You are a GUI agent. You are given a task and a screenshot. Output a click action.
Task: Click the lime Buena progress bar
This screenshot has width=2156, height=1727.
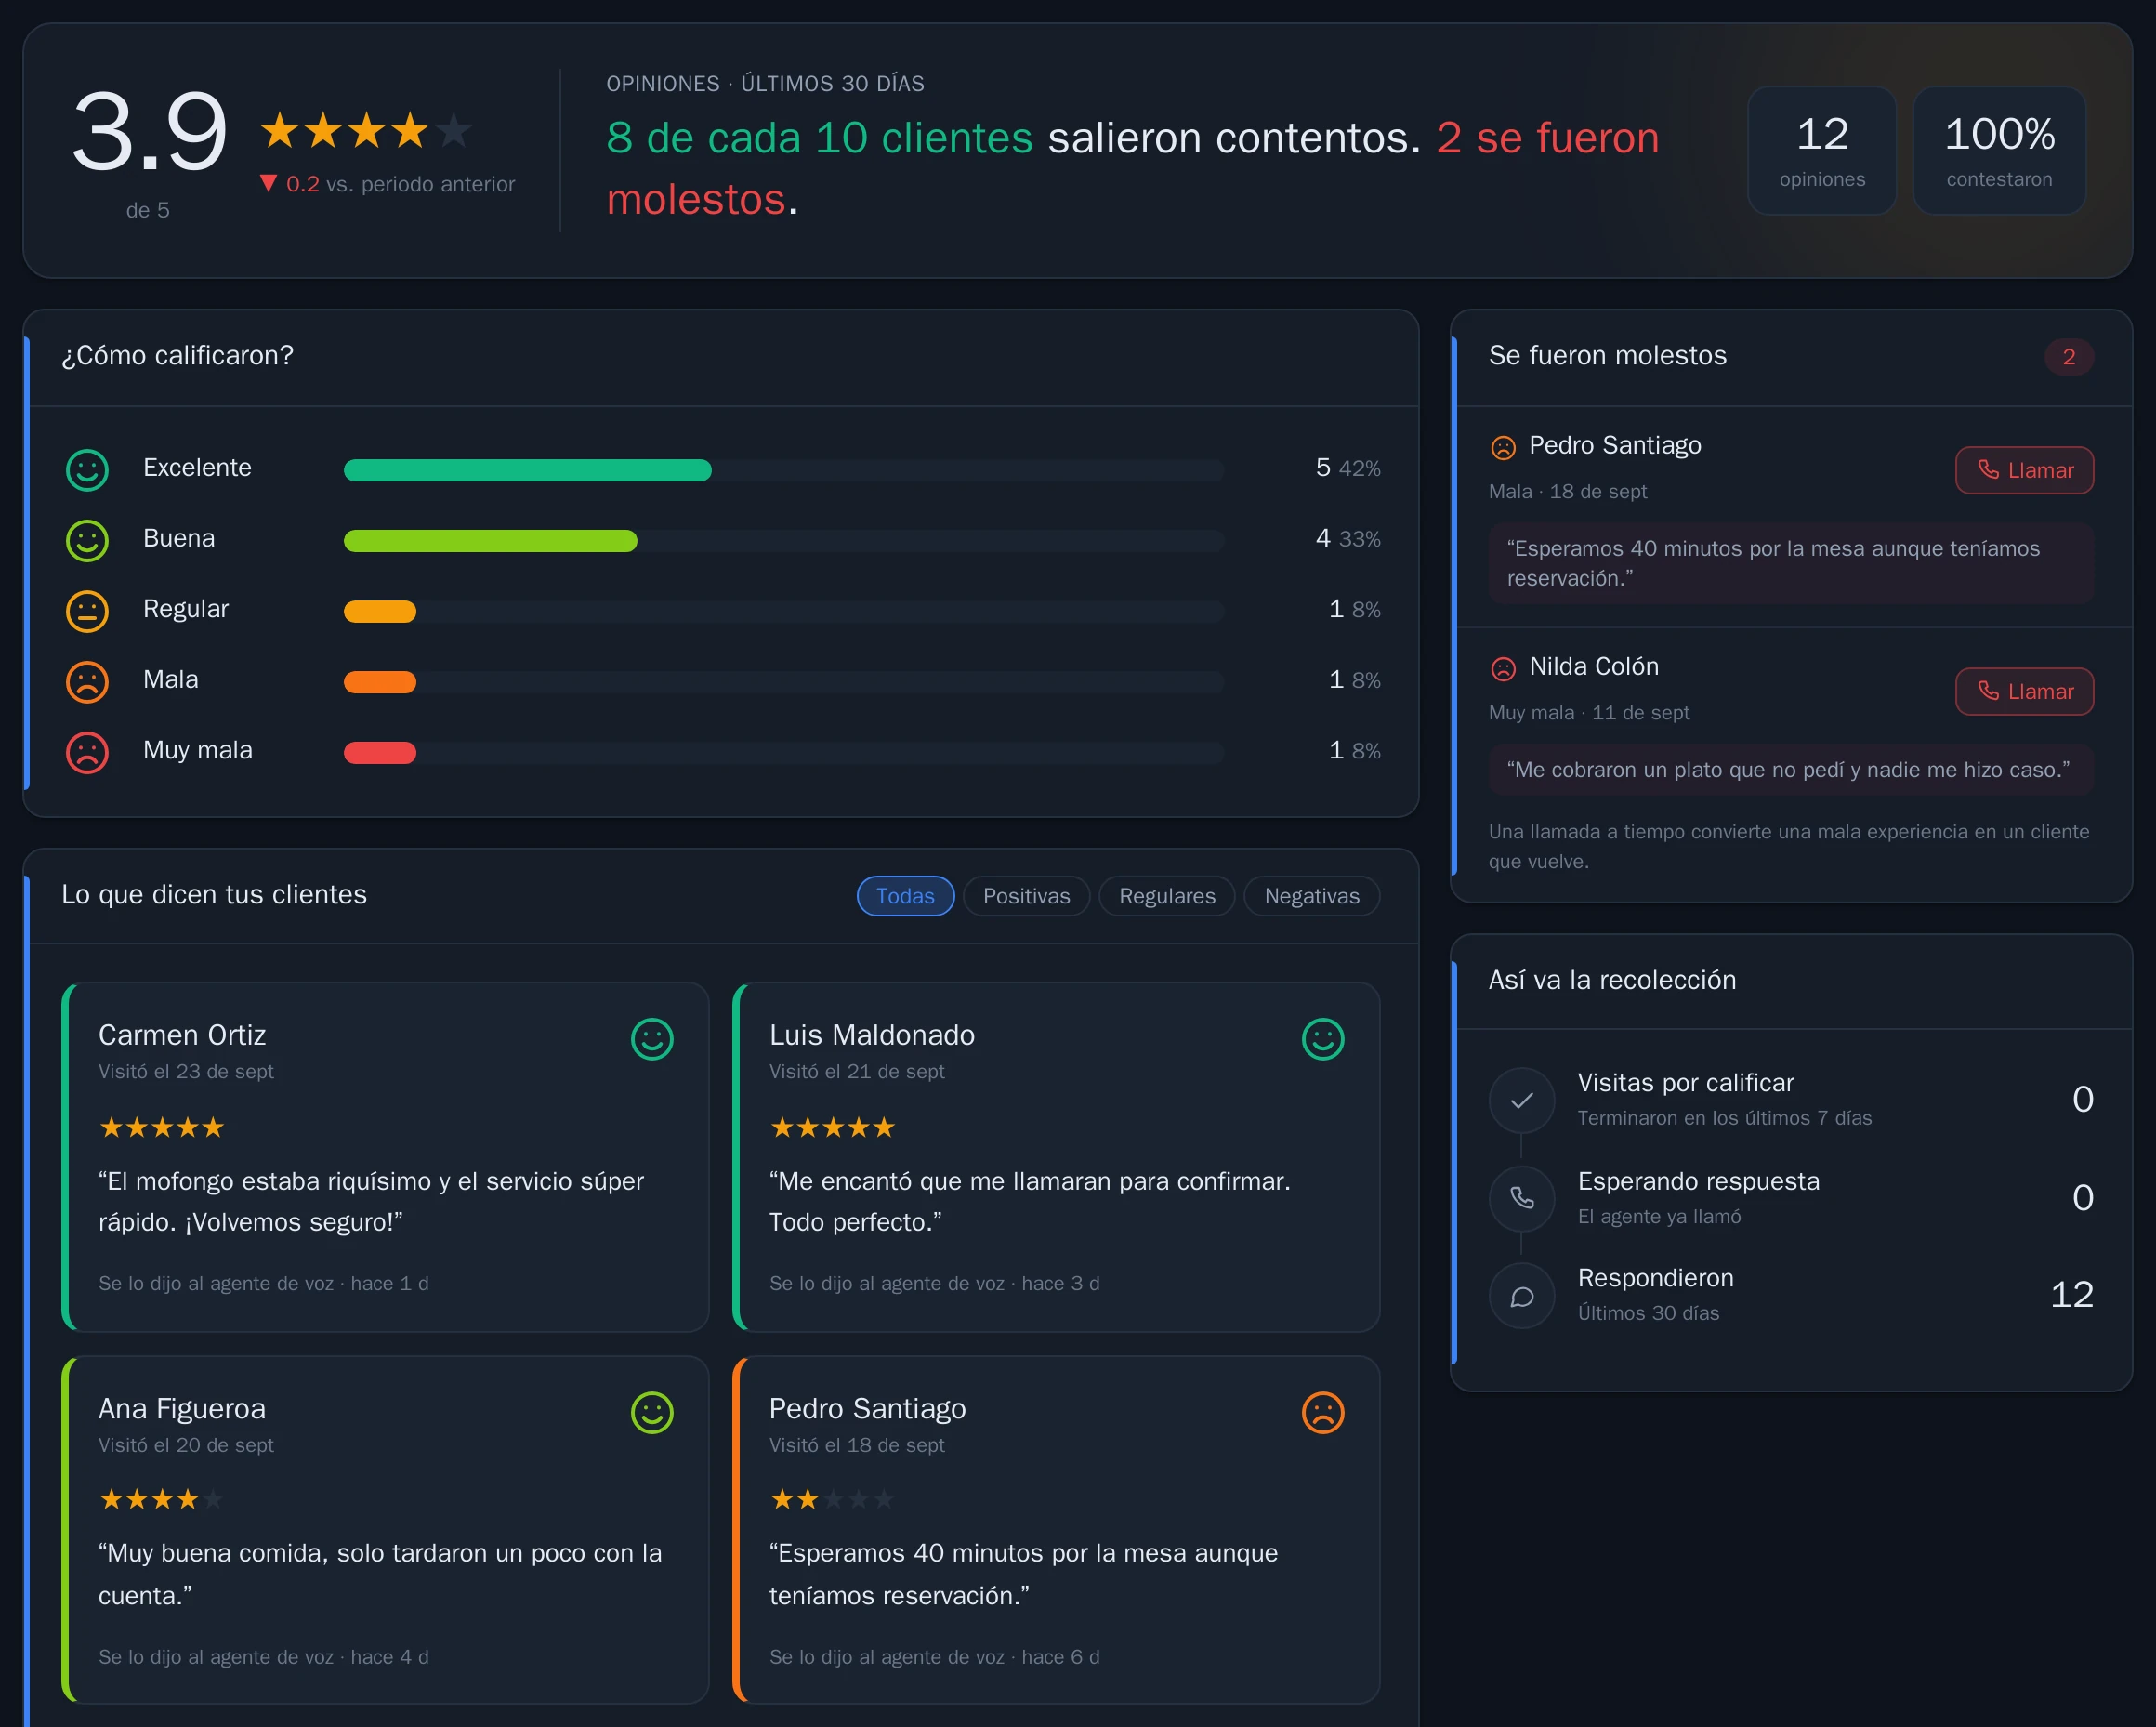(490, 540)
